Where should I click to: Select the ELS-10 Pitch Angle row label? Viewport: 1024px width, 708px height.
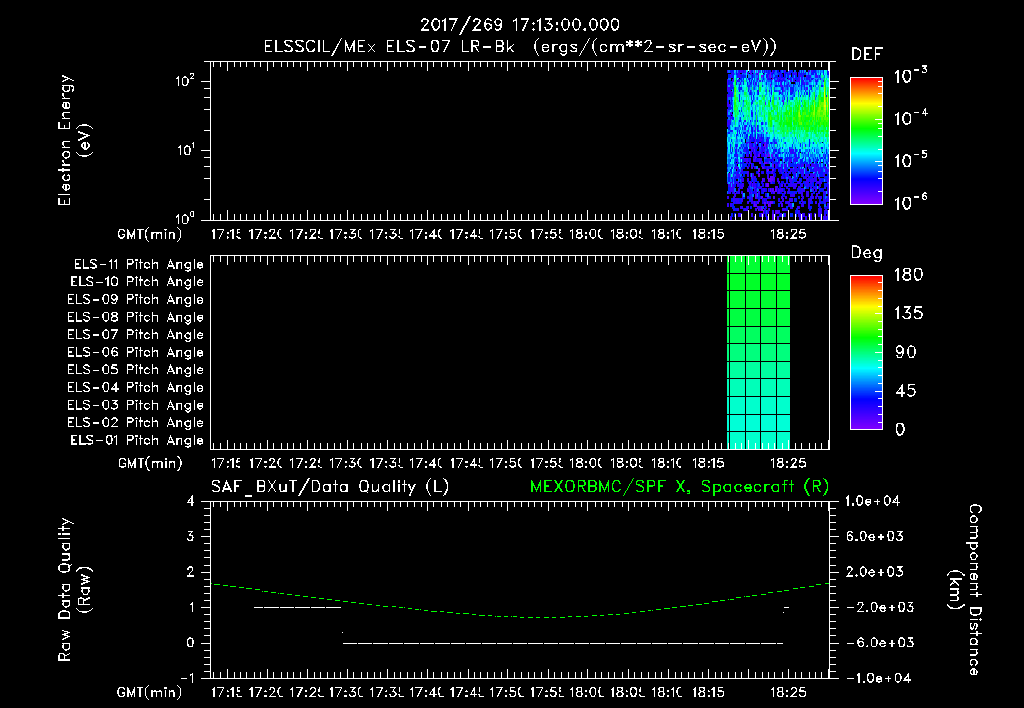tap(137, 282)
